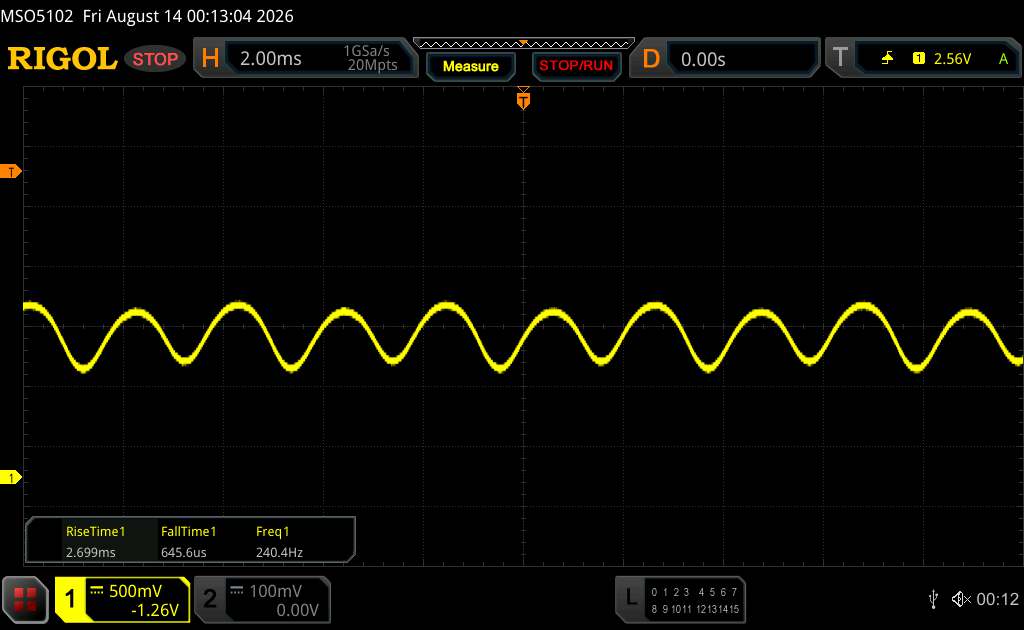Click the waveform memory position bar at top
Image resolution: width=1024 pixels, height=630 pixels.
point(524,44)
